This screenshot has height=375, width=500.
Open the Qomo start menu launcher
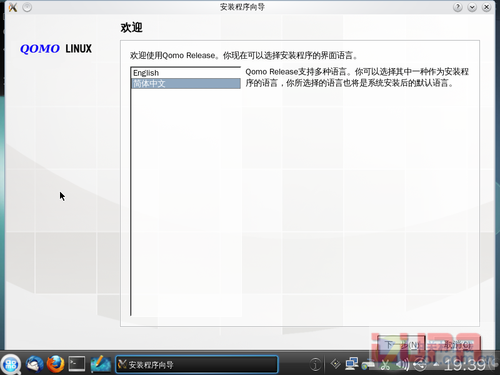click(11, 364)
